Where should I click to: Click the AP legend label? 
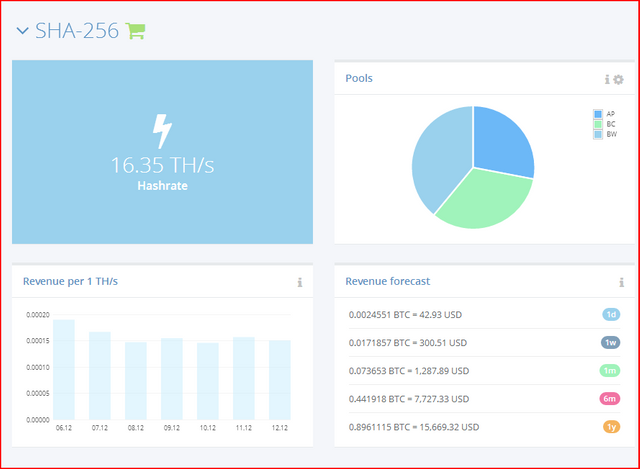pos(611,114)
